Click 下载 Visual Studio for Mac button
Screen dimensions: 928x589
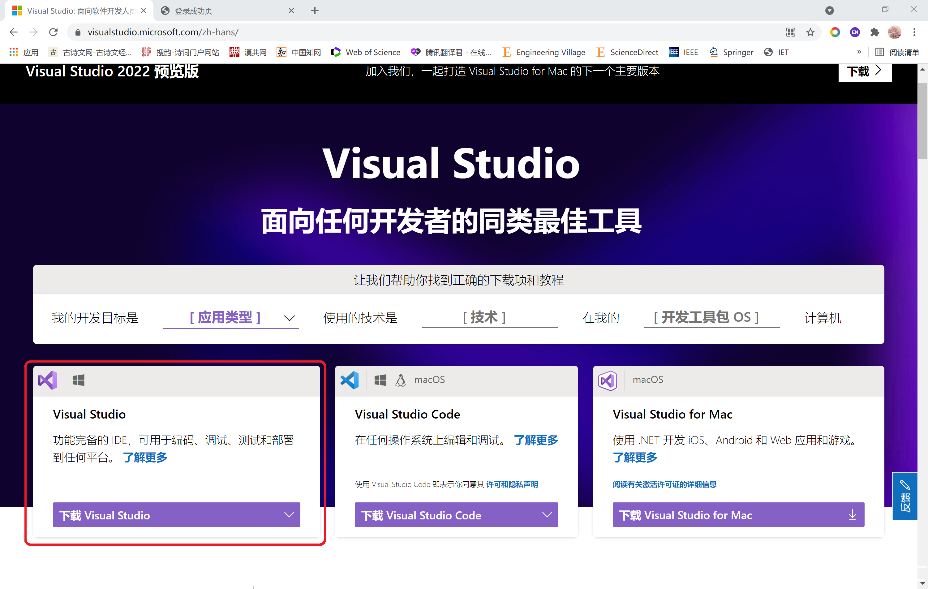click(739, 514)
